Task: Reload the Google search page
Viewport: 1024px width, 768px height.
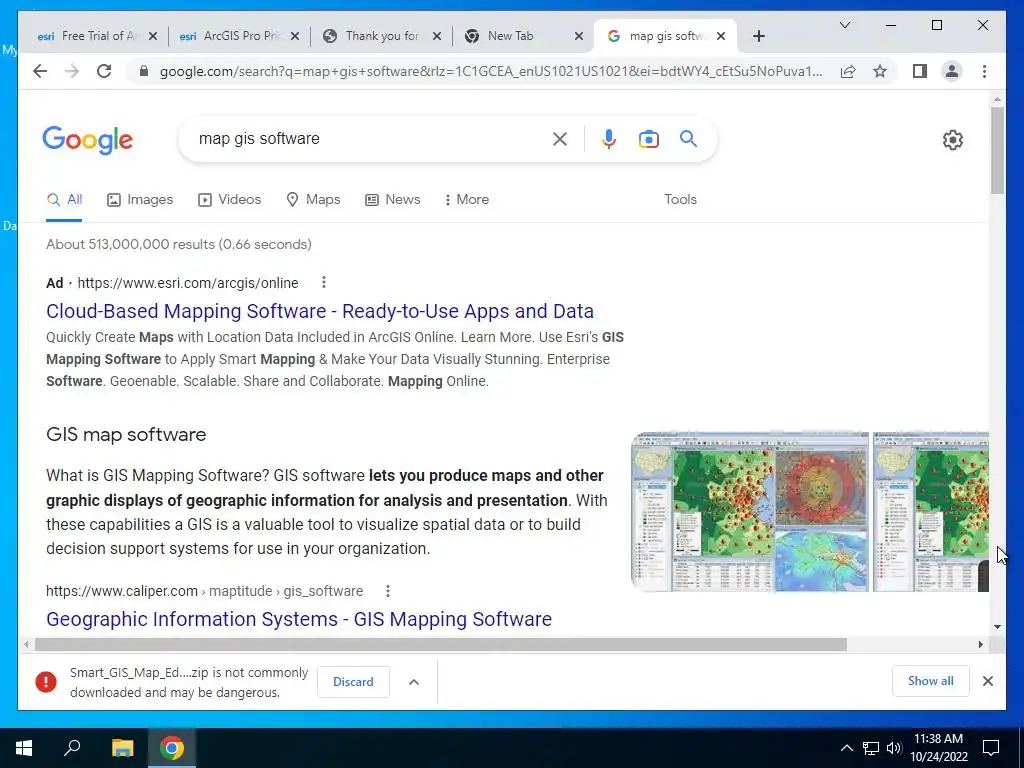Action: point(104,71)
